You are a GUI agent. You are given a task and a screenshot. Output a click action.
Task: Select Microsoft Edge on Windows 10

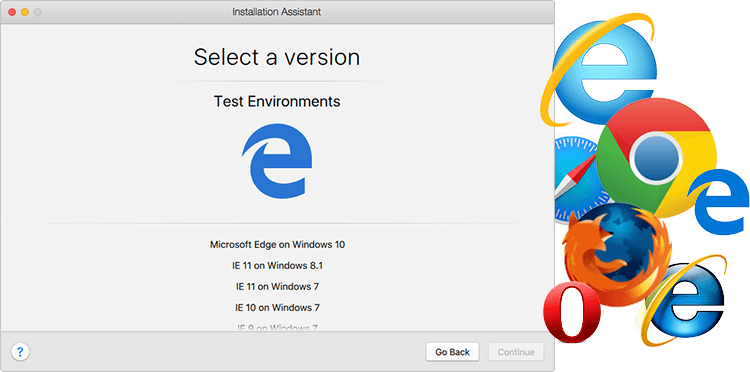click(x=277, y=244)
